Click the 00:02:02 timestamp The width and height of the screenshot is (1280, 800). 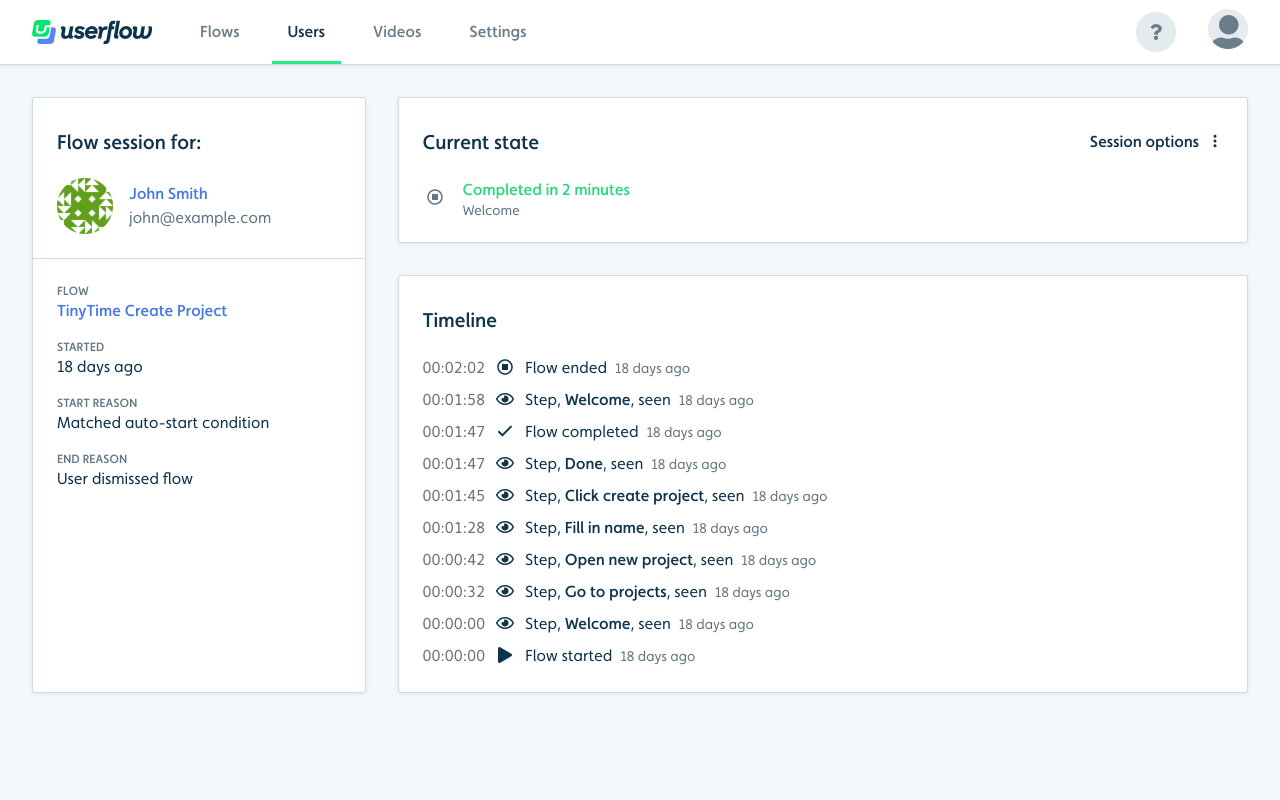coord(454,367)
